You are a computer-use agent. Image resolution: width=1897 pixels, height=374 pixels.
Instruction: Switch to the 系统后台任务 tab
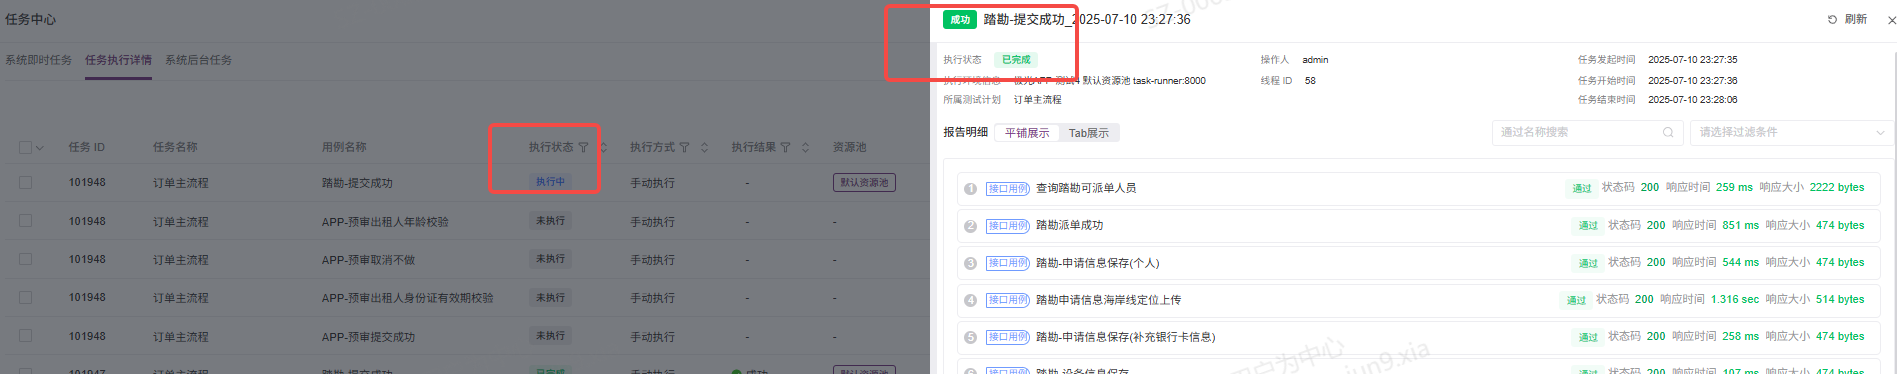[198, 60]
